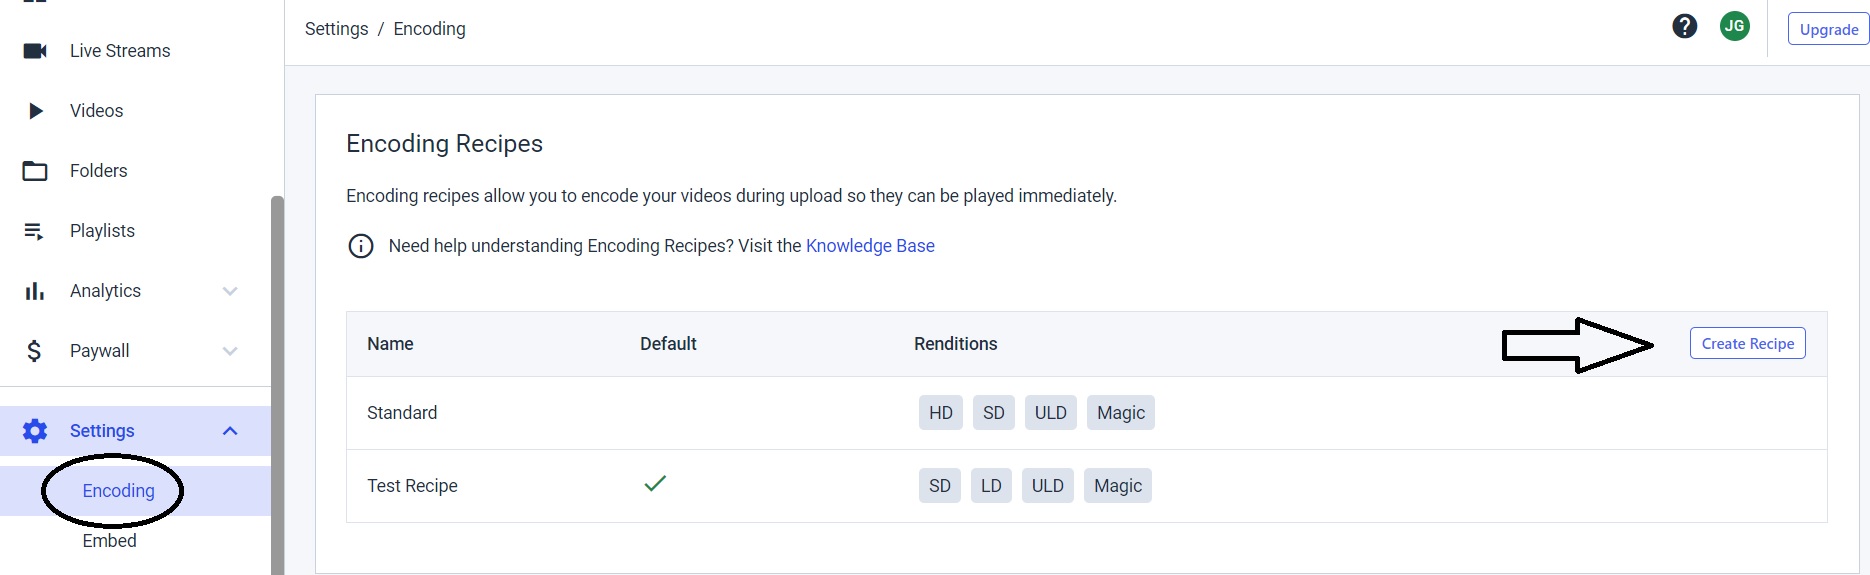Click the default checkmark for Test Recipe
This screenshot has width=1870, height=575.
click(655, 484)
